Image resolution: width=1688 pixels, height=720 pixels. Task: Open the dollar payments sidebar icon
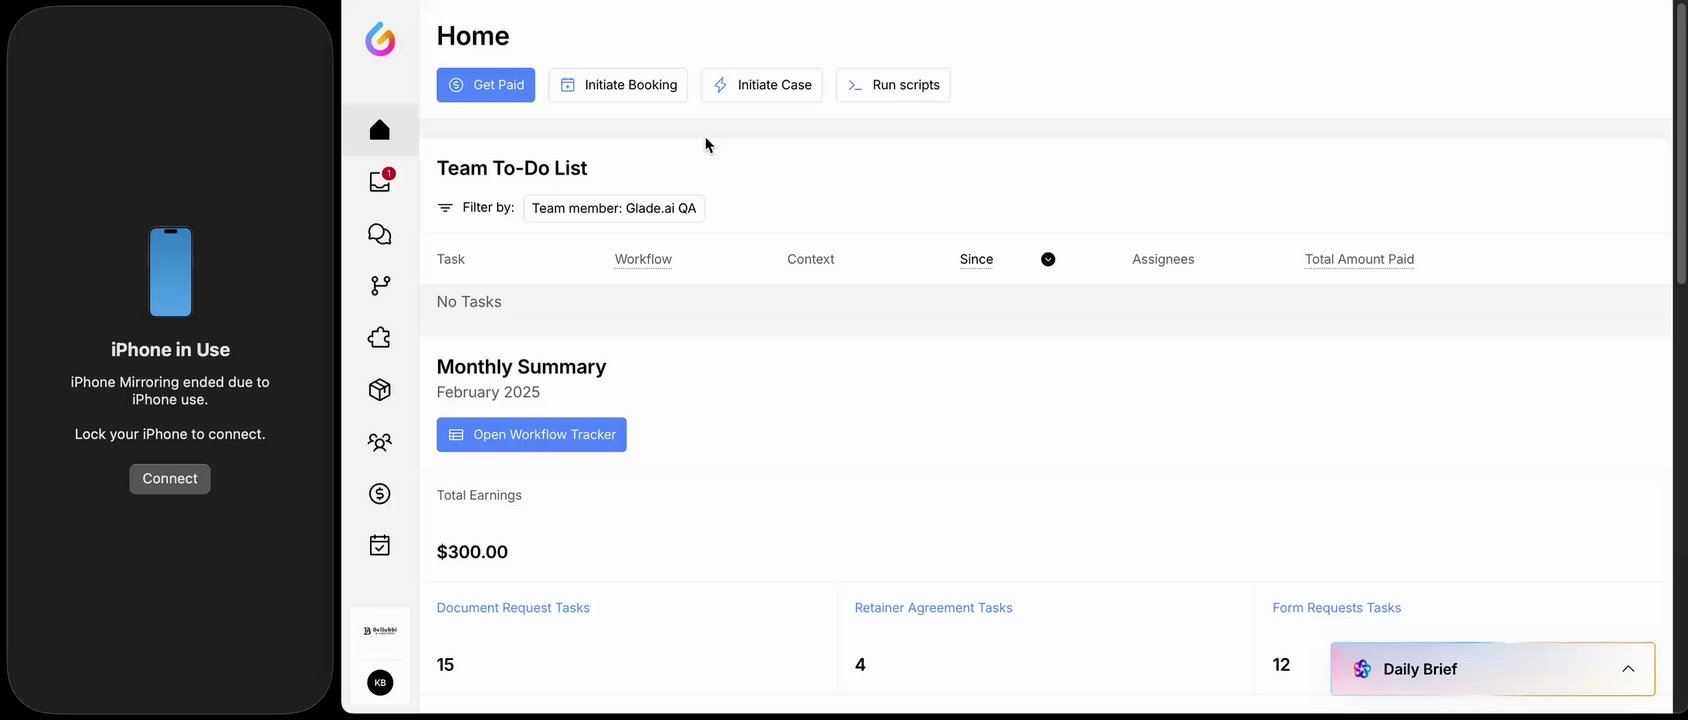(379, 494)
